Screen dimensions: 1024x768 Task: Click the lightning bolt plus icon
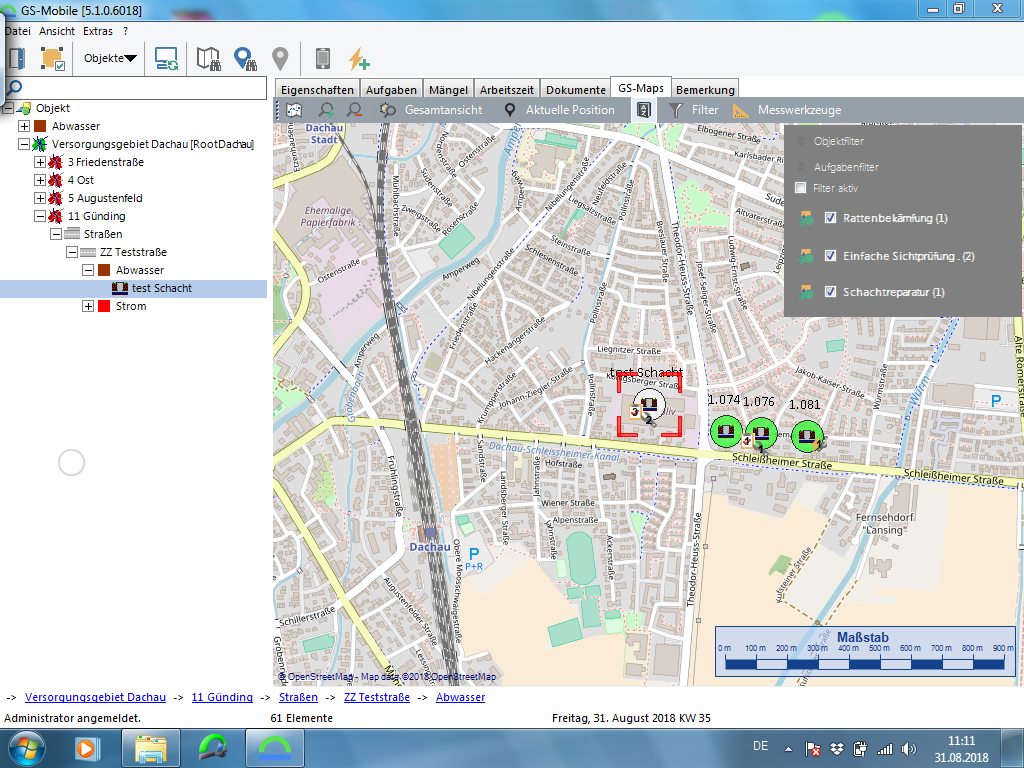click(x=358, y=59)
